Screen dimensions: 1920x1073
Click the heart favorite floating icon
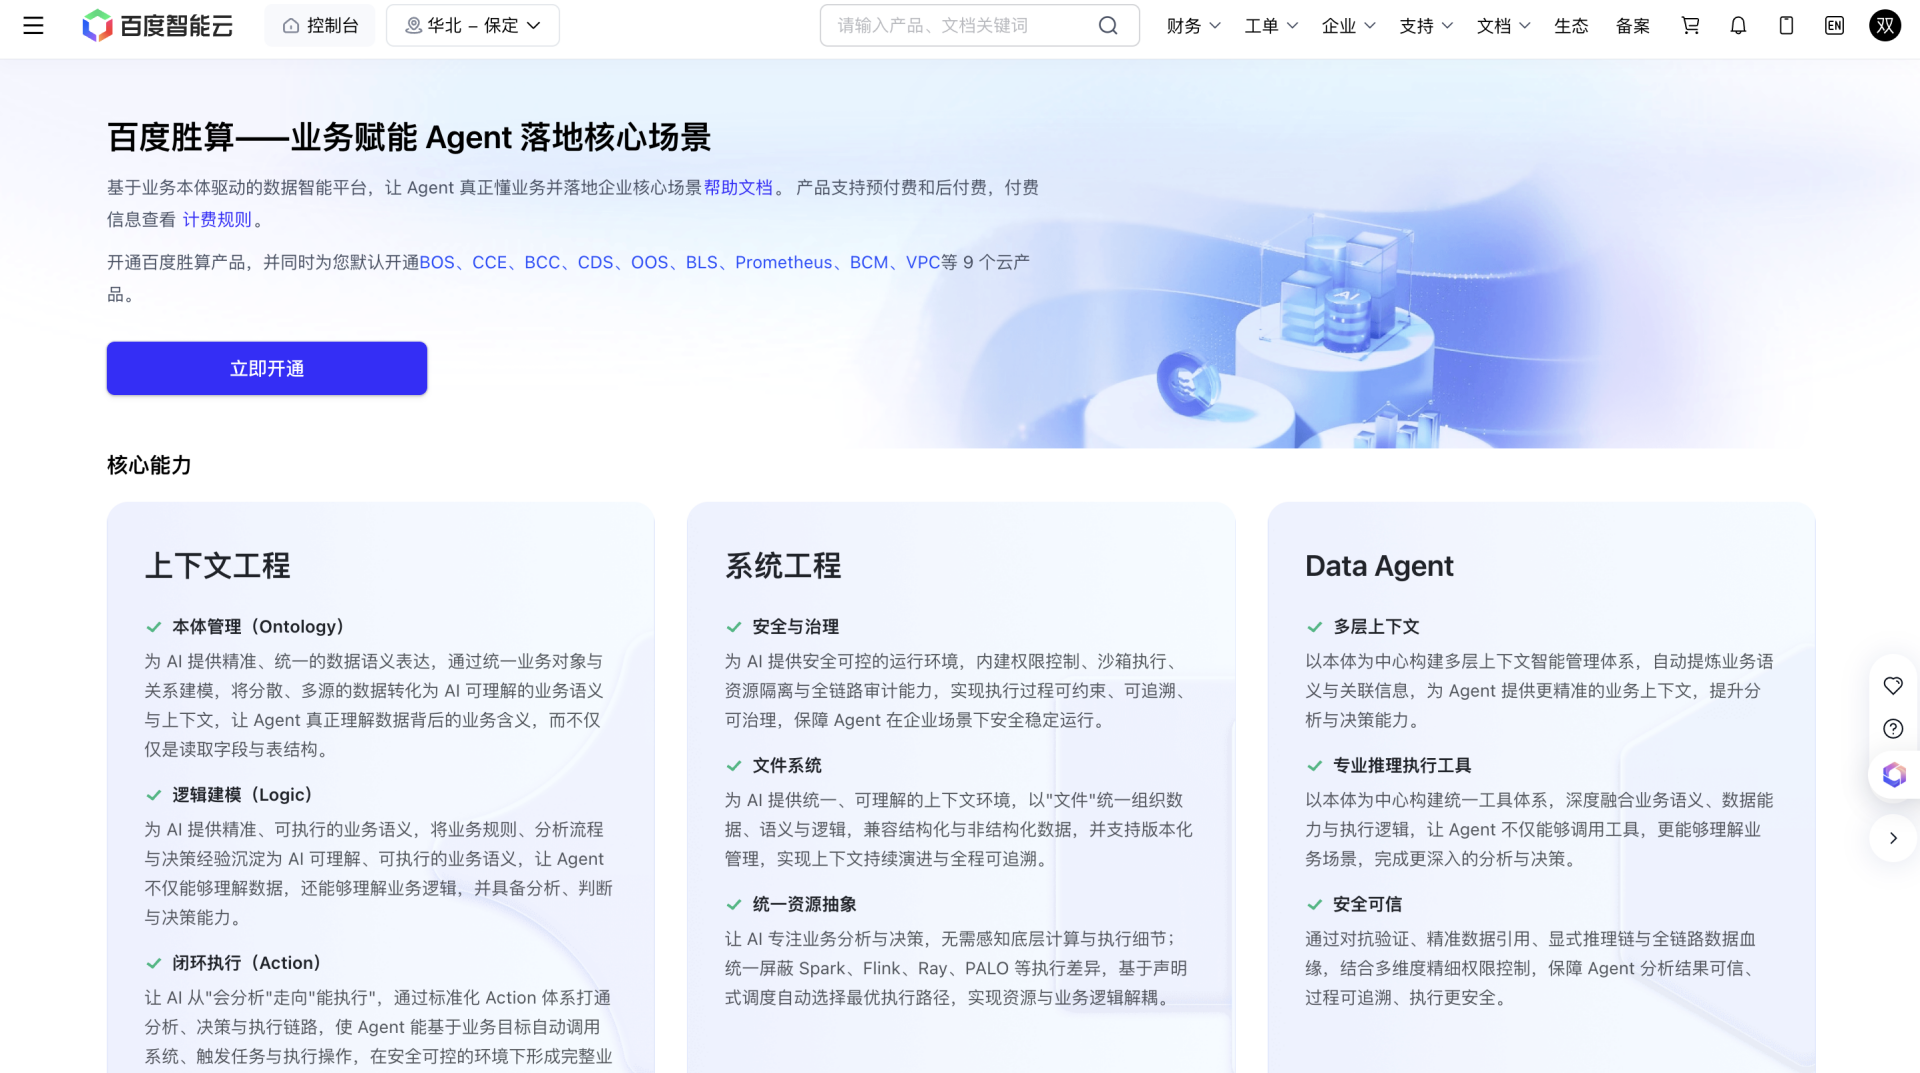point(1893,686)
